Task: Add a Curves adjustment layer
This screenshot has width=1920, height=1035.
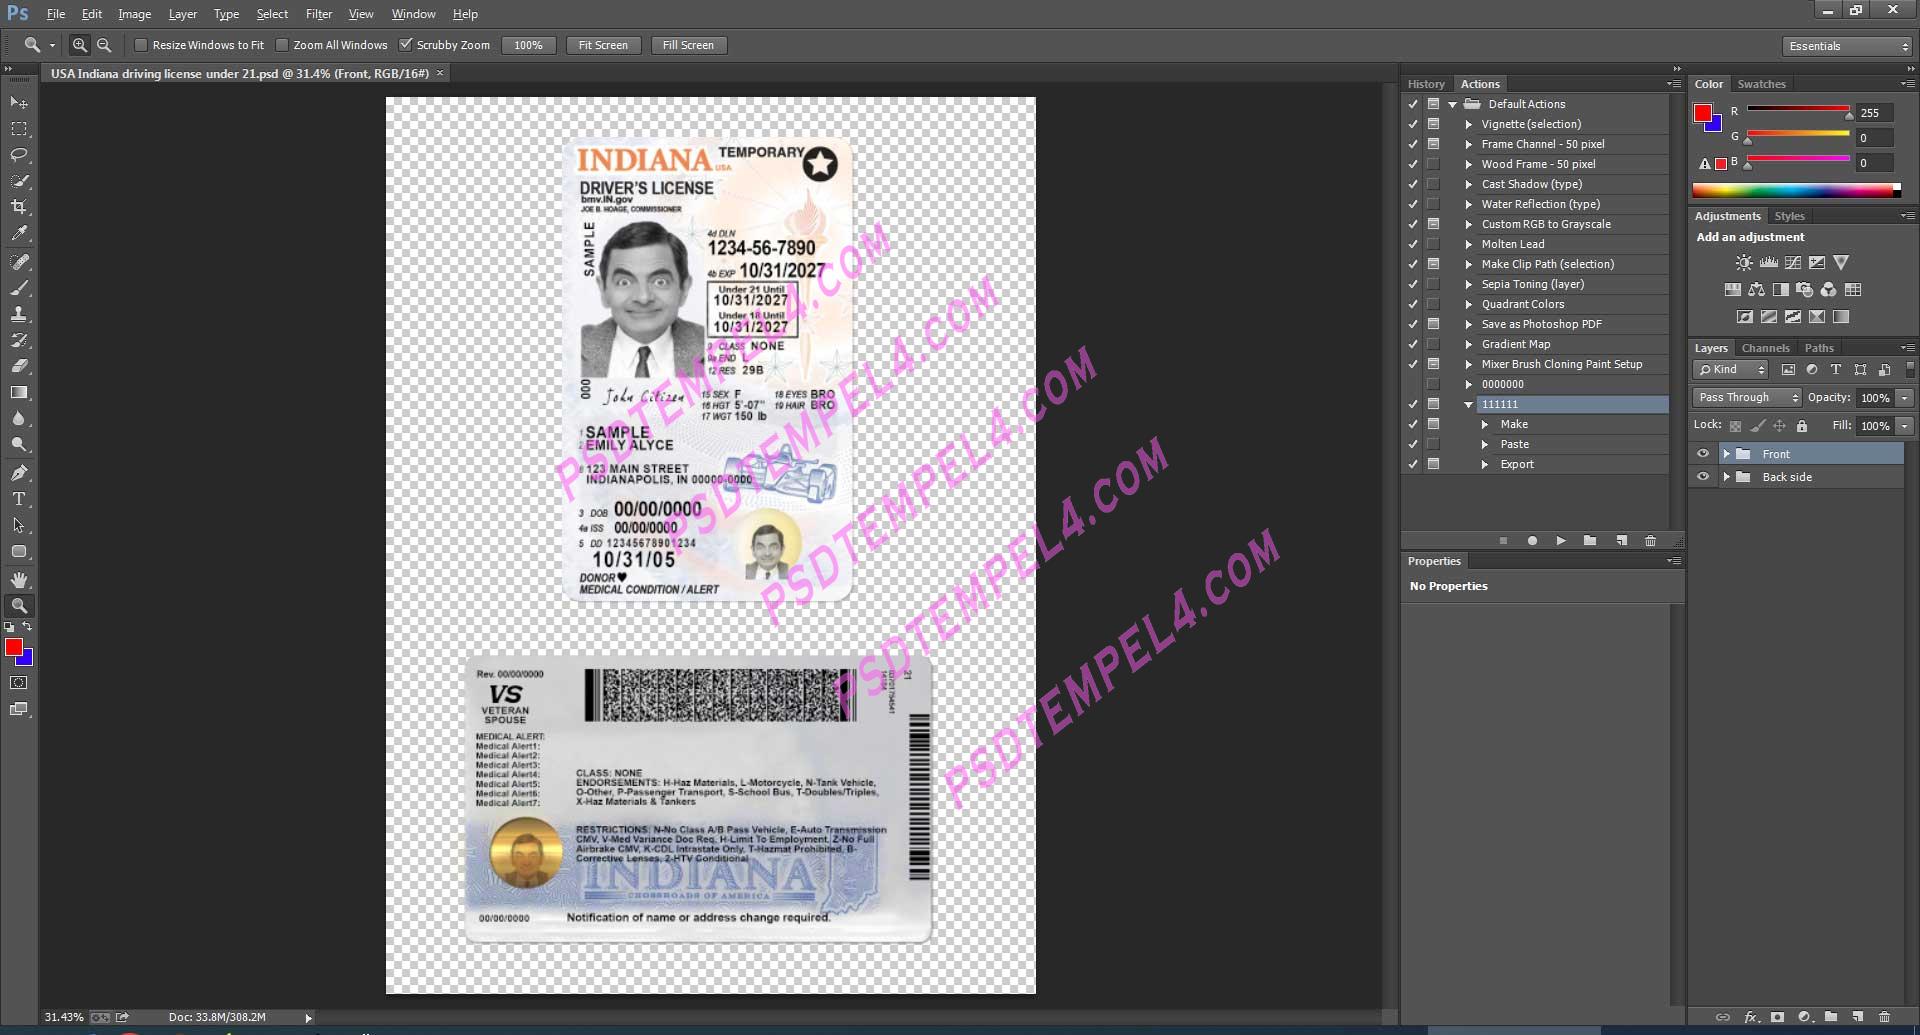Action: point(1792,262)
